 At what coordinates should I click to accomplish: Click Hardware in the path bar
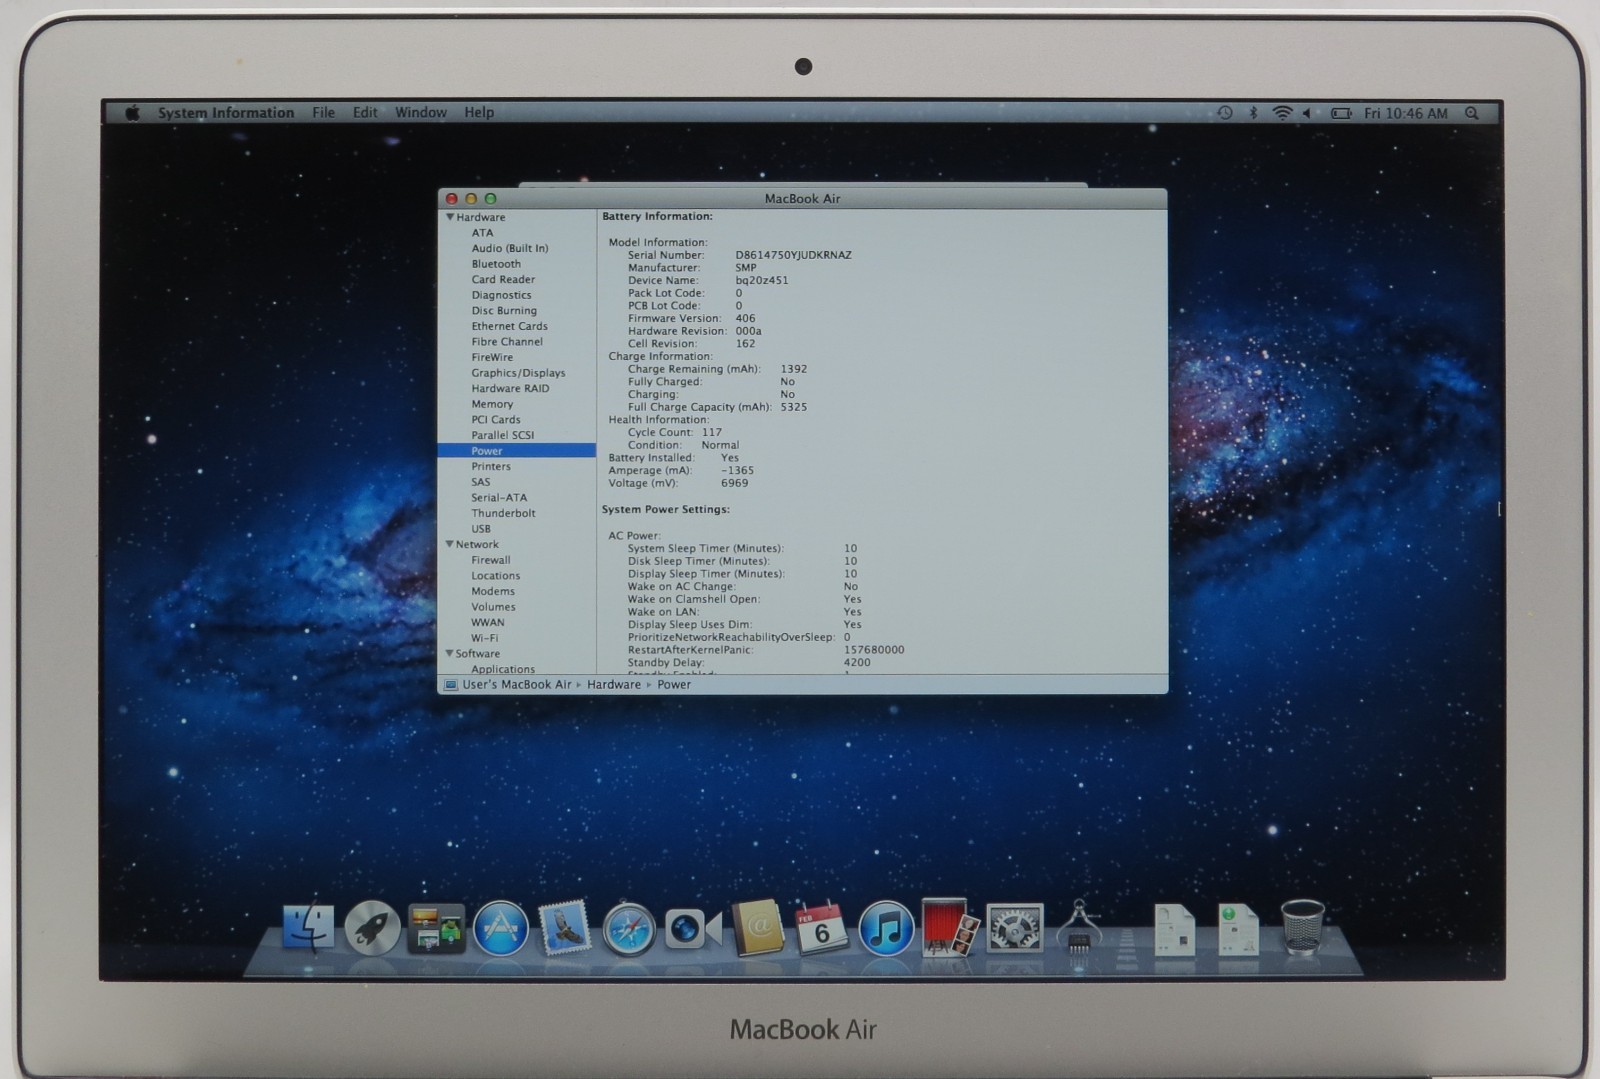614,685
